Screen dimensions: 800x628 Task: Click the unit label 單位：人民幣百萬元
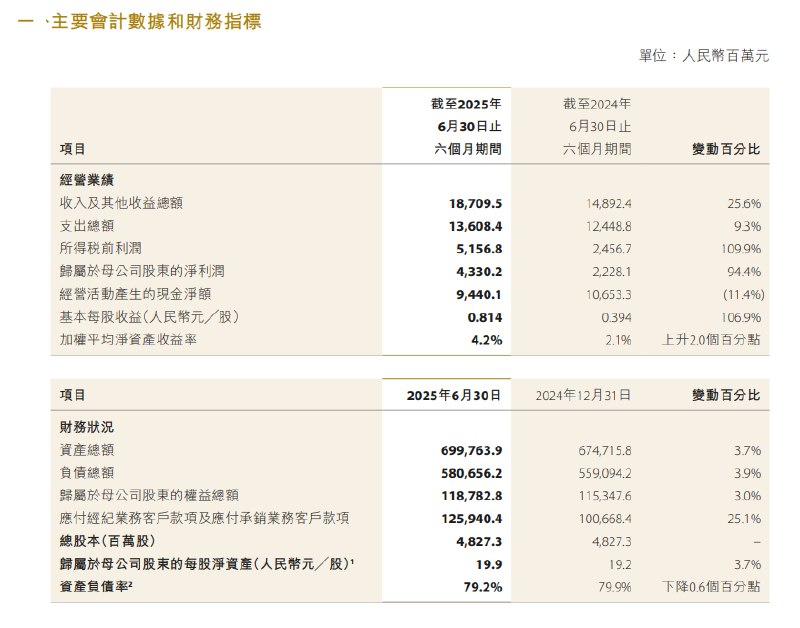click(704, 55)
